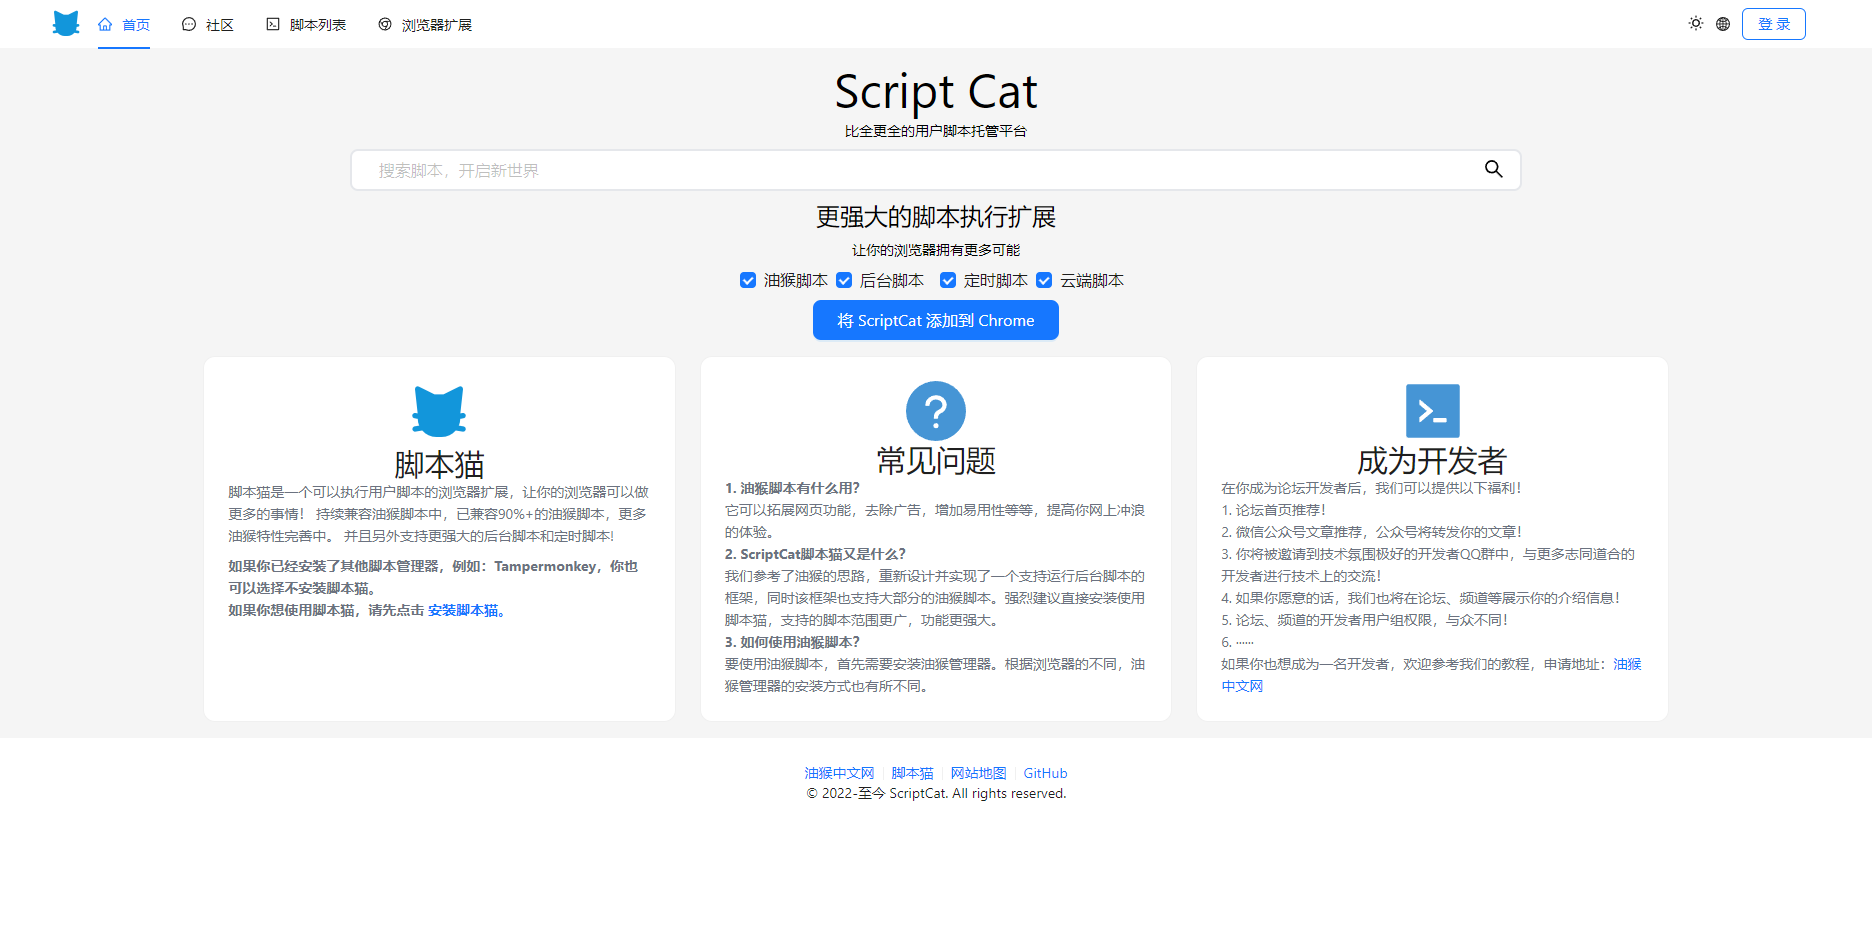Image resolution: width=1872 pixels, height=927 pixels.
Task: Open the 社区 community menu item
Action: (x=208, y=25)
